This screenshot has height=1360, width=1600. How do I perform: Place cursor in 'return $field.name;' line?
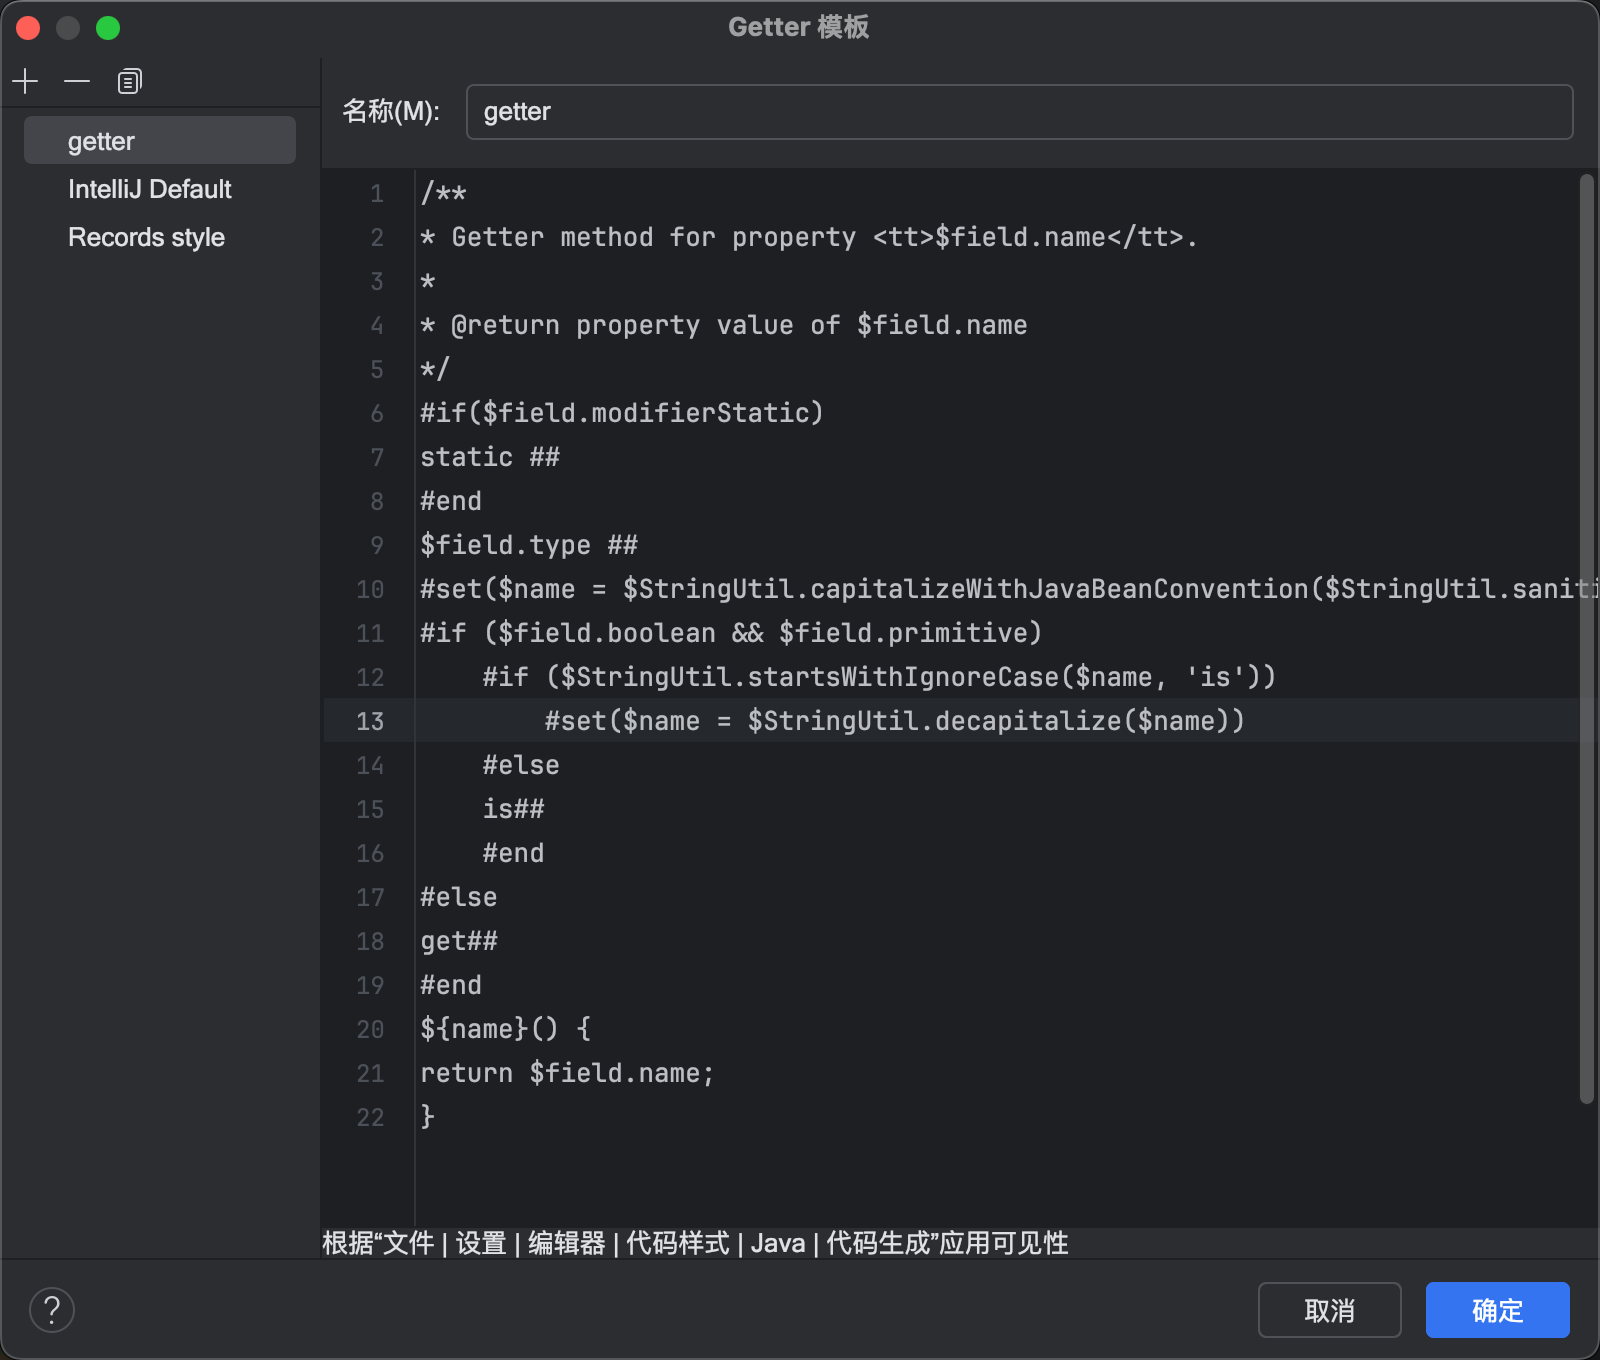point(567,1073)
